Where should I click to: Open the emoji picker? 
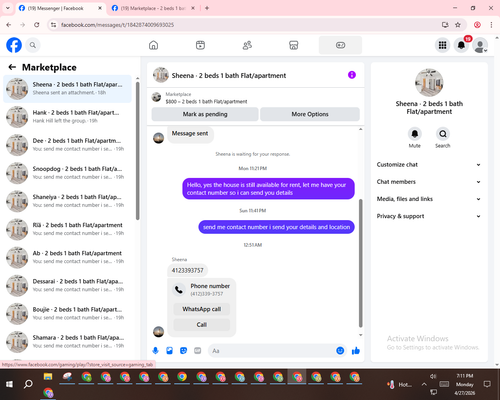[x=340, y=351]
